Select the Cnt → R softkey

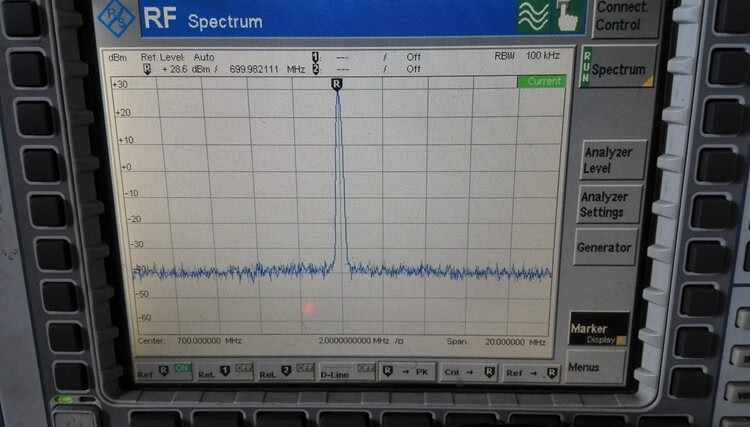pyautogui.click(x=468, y=372)
